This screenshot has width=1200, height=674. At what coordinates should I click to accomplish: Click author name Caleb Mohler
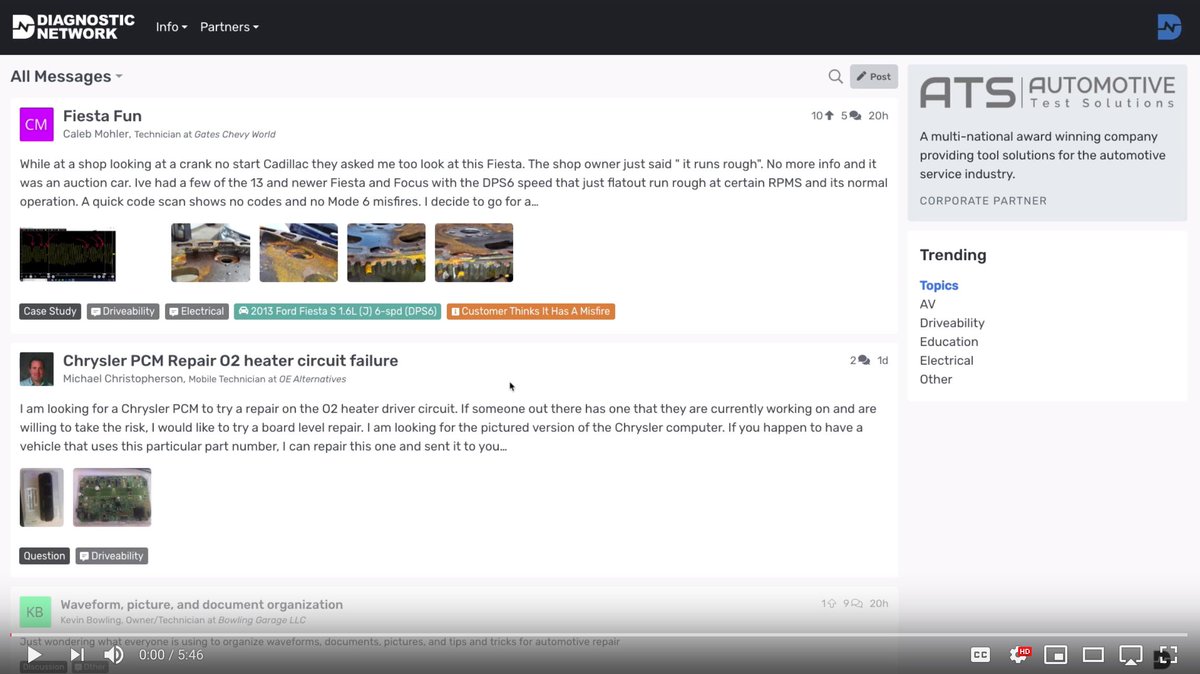(x=96, y=134)
